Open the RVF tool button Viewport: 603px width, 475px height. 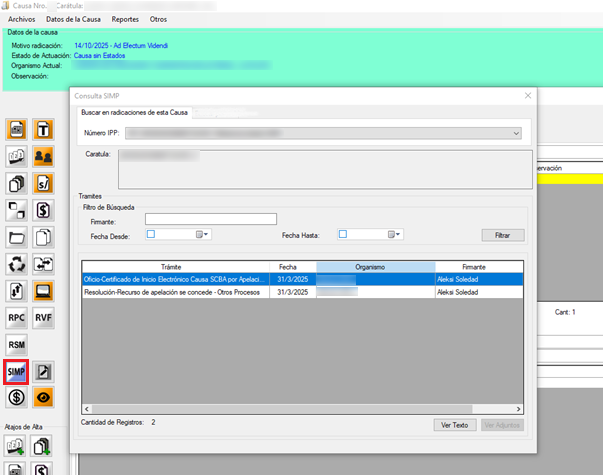pyautogui.click(x=44, y=319)
